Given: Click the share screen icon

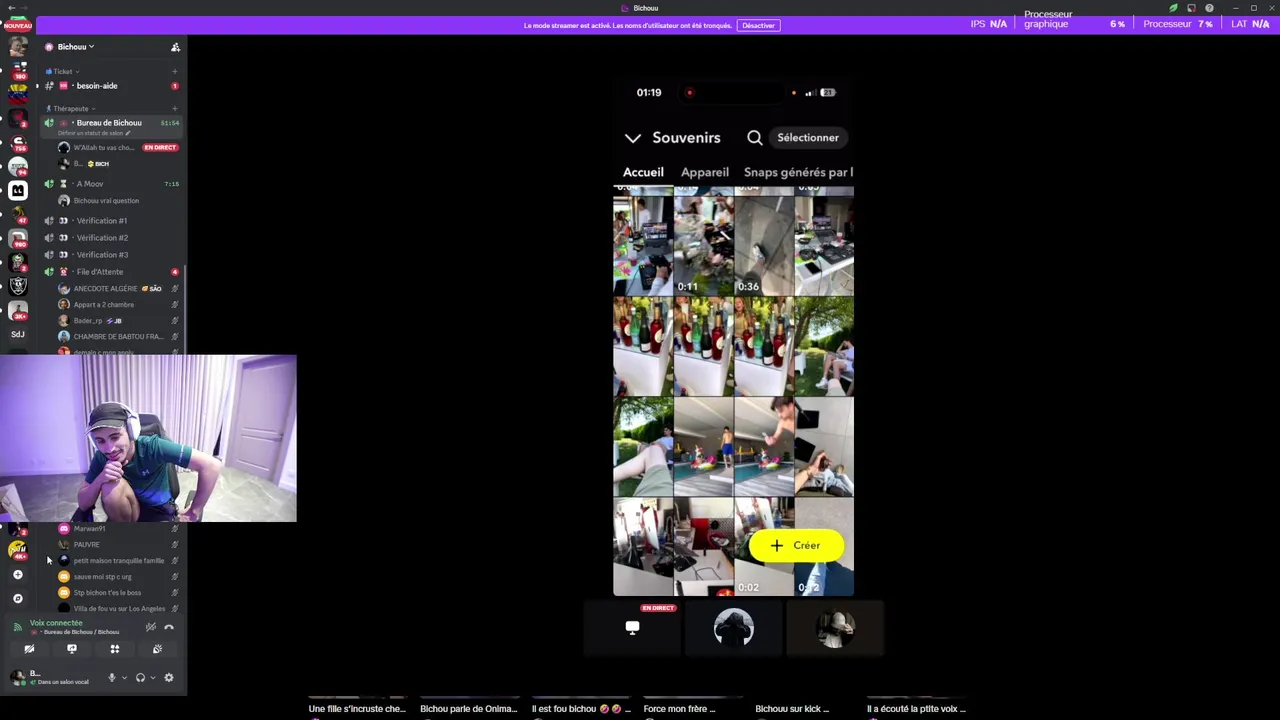Looking at the screenshot, I should 72,650.
